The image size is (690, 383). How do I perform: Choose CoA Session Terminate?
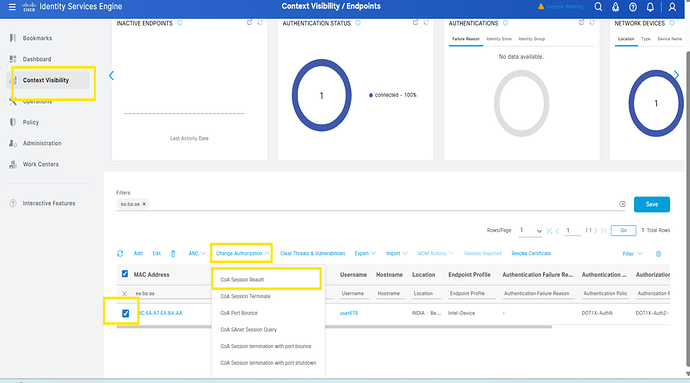[246, 296]
